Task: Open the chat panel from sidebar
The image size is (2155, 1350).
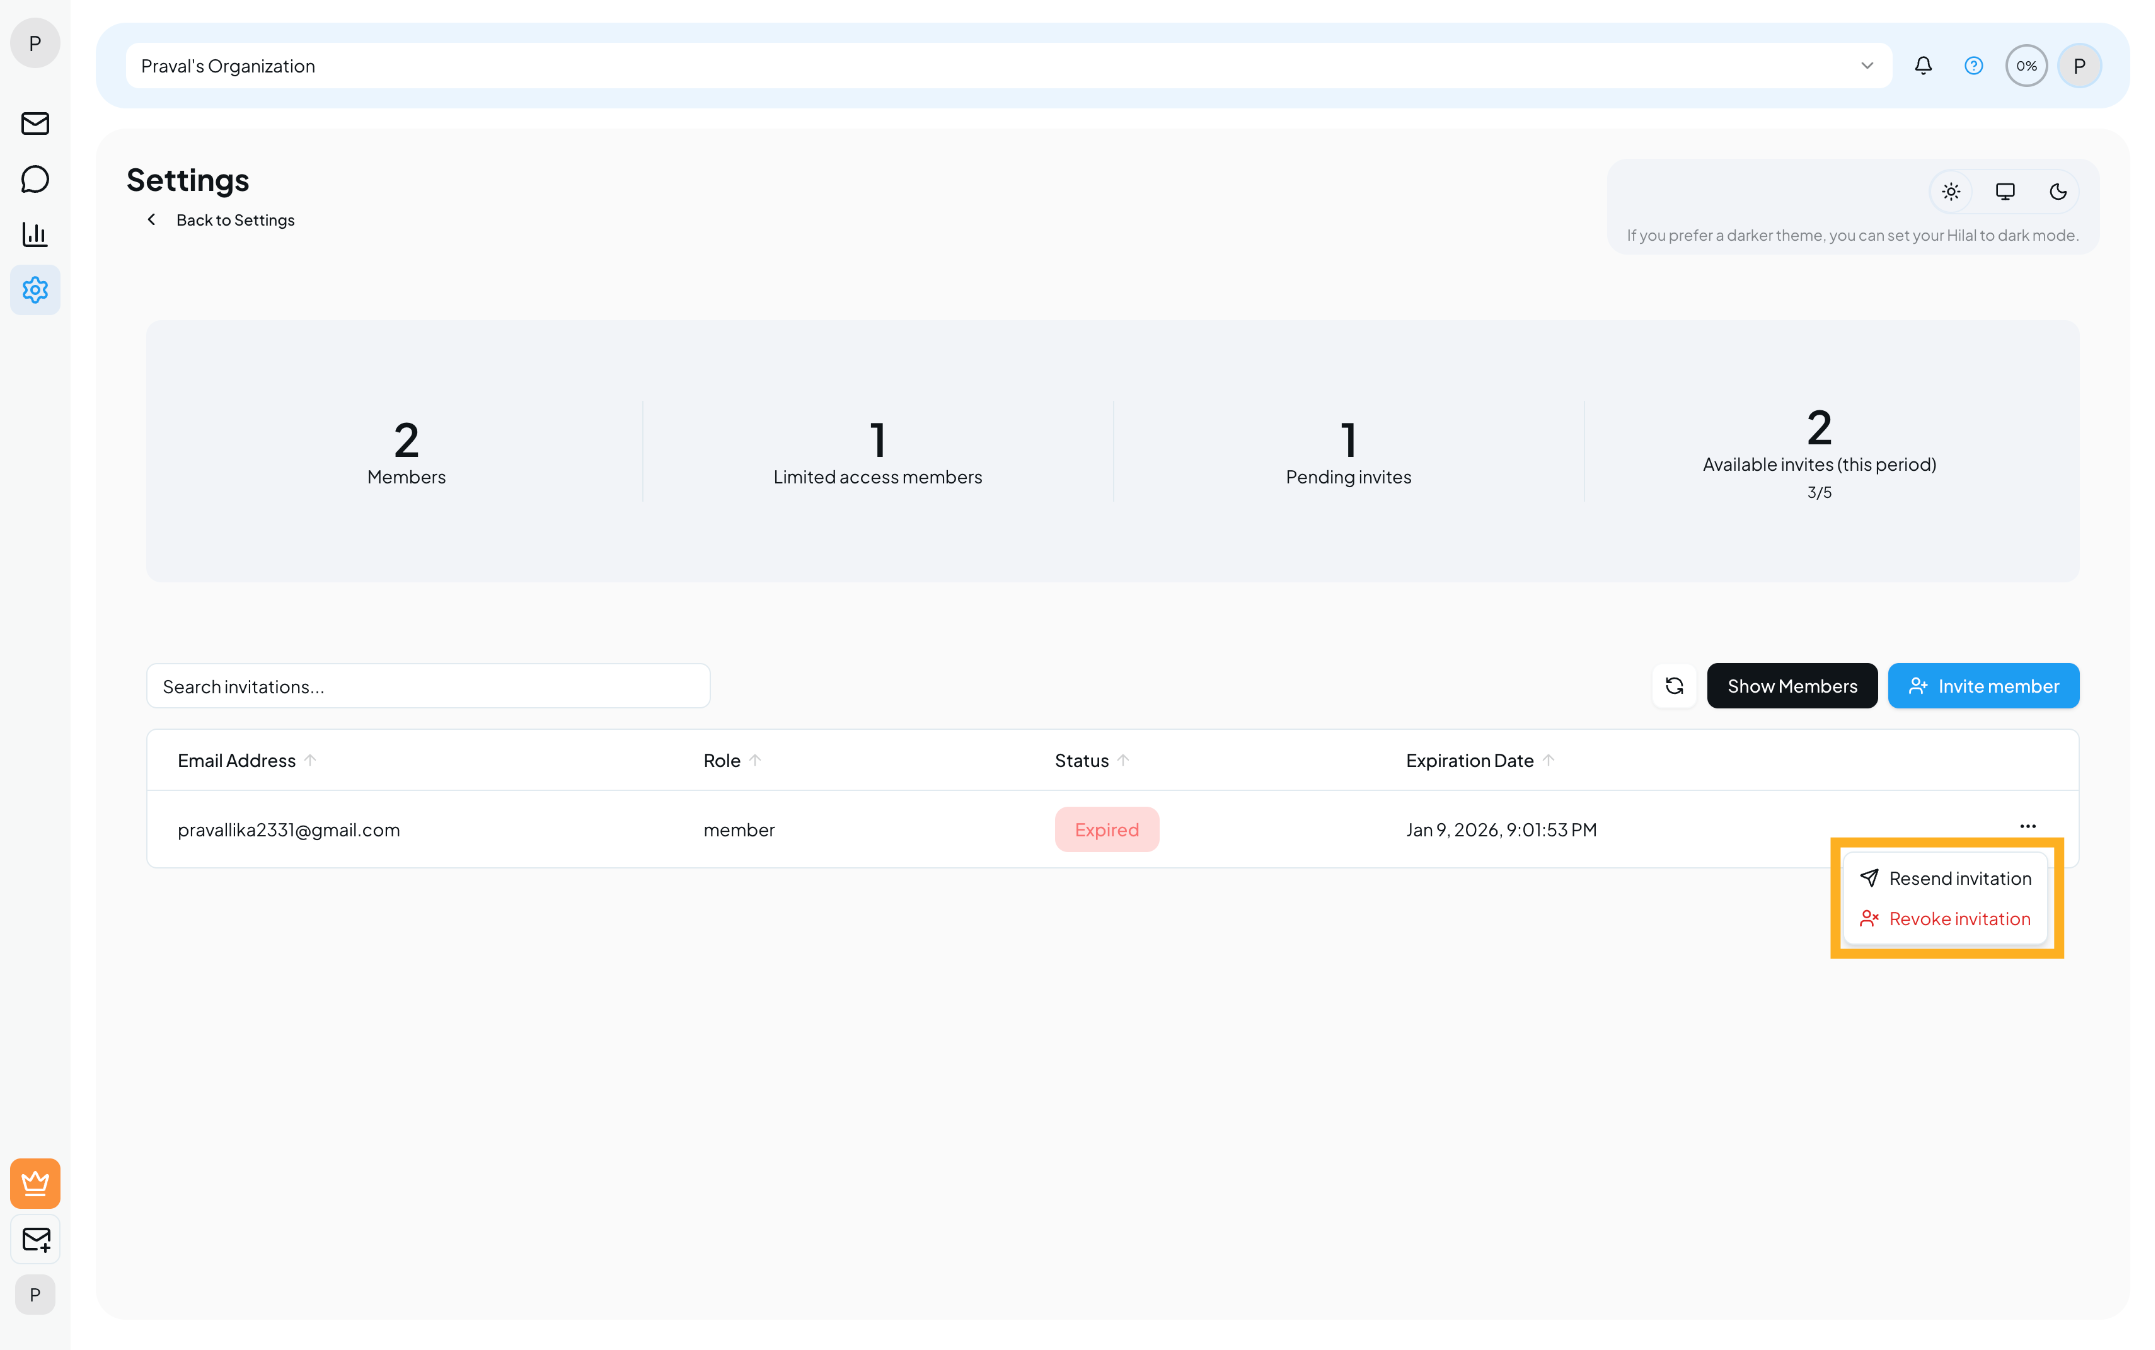Action: click(x=35, y=179)
